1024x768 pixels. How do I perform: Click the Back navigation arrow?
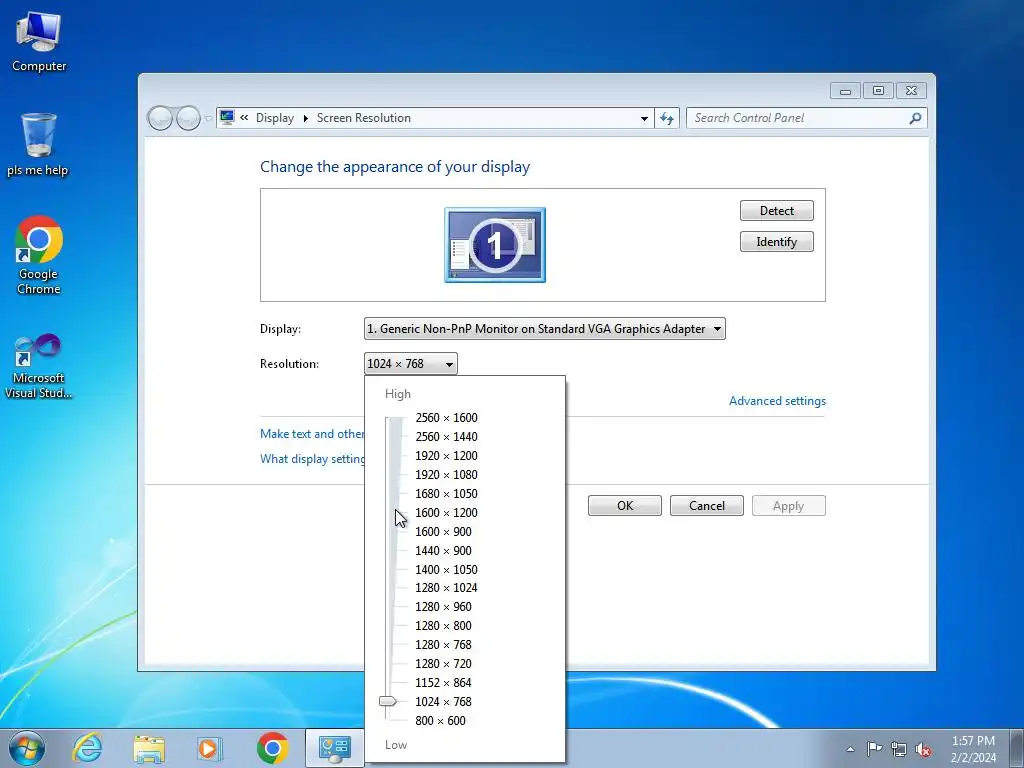click(x=160, y=118)
